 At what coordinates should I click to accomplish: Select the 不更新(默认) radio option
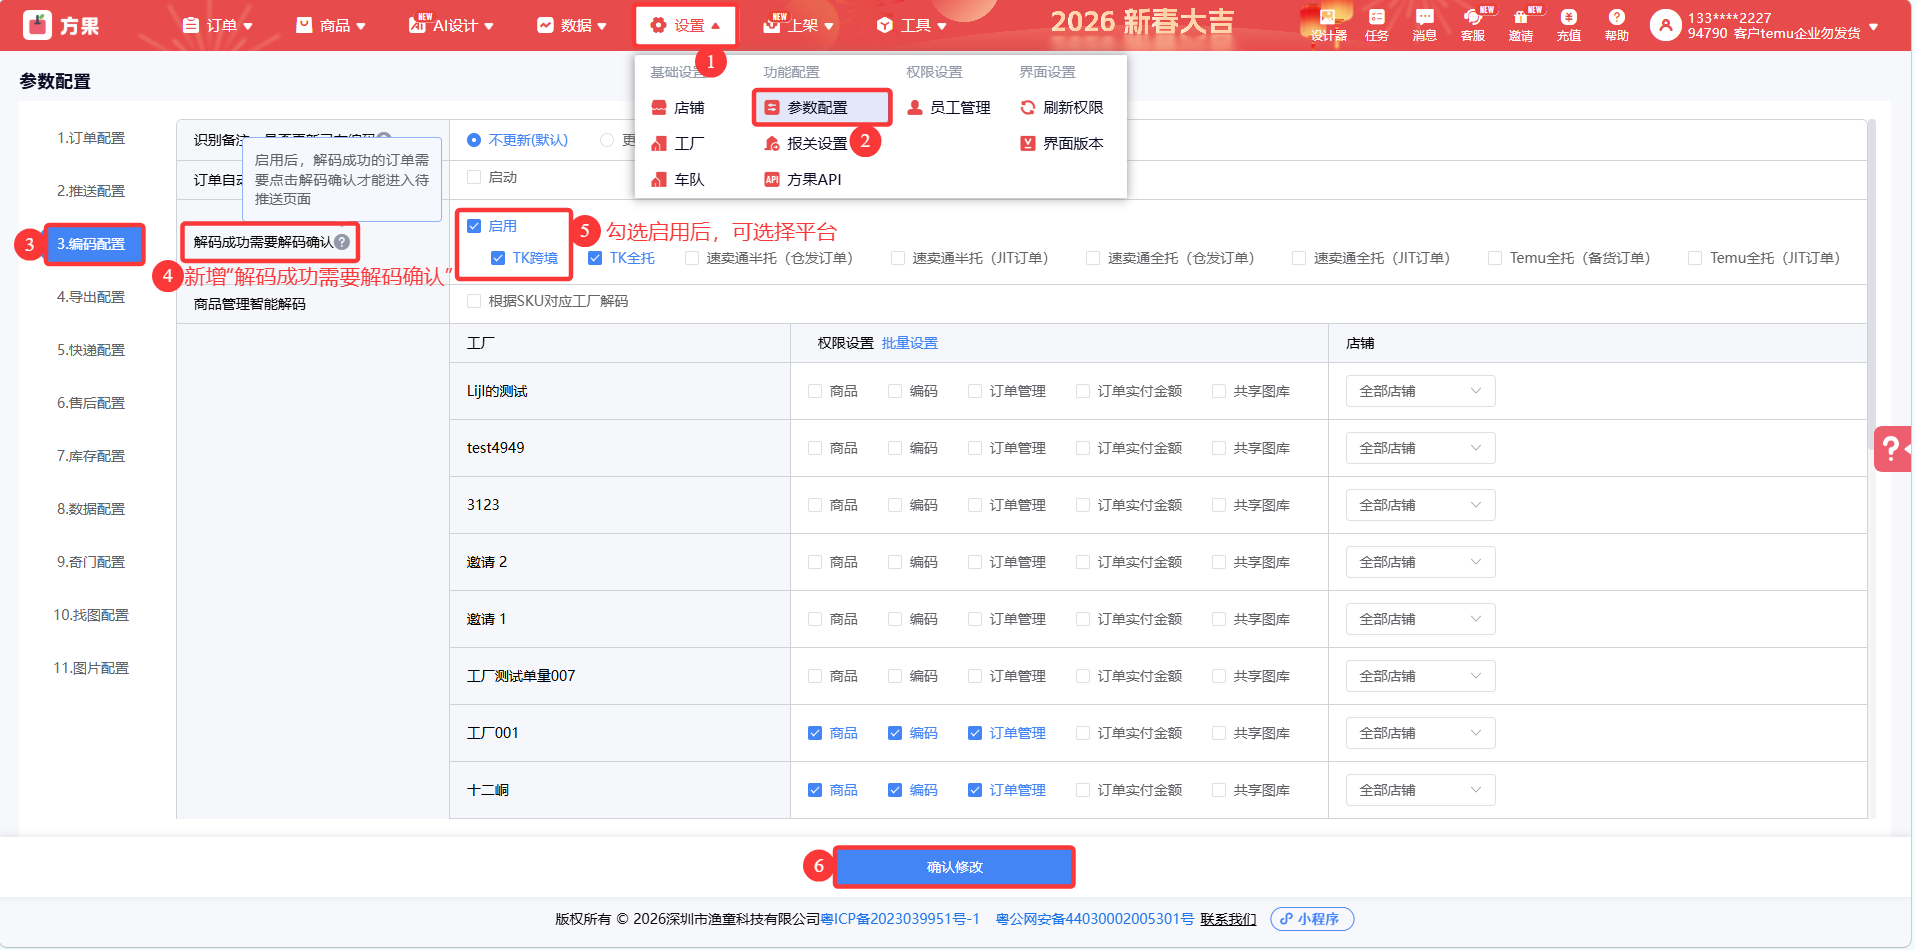coord(474,140)
